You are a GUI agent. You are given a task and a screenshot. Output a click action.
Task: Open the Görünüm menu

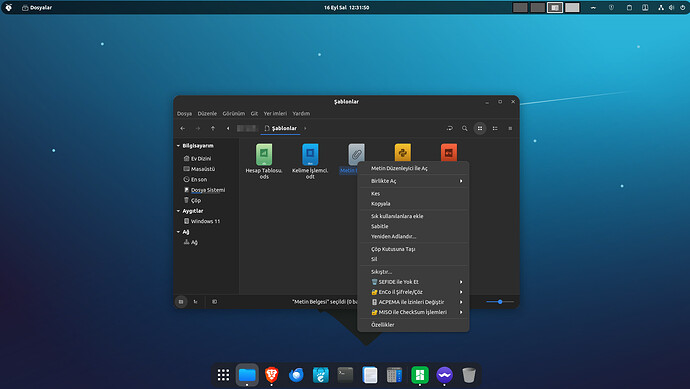234,114
